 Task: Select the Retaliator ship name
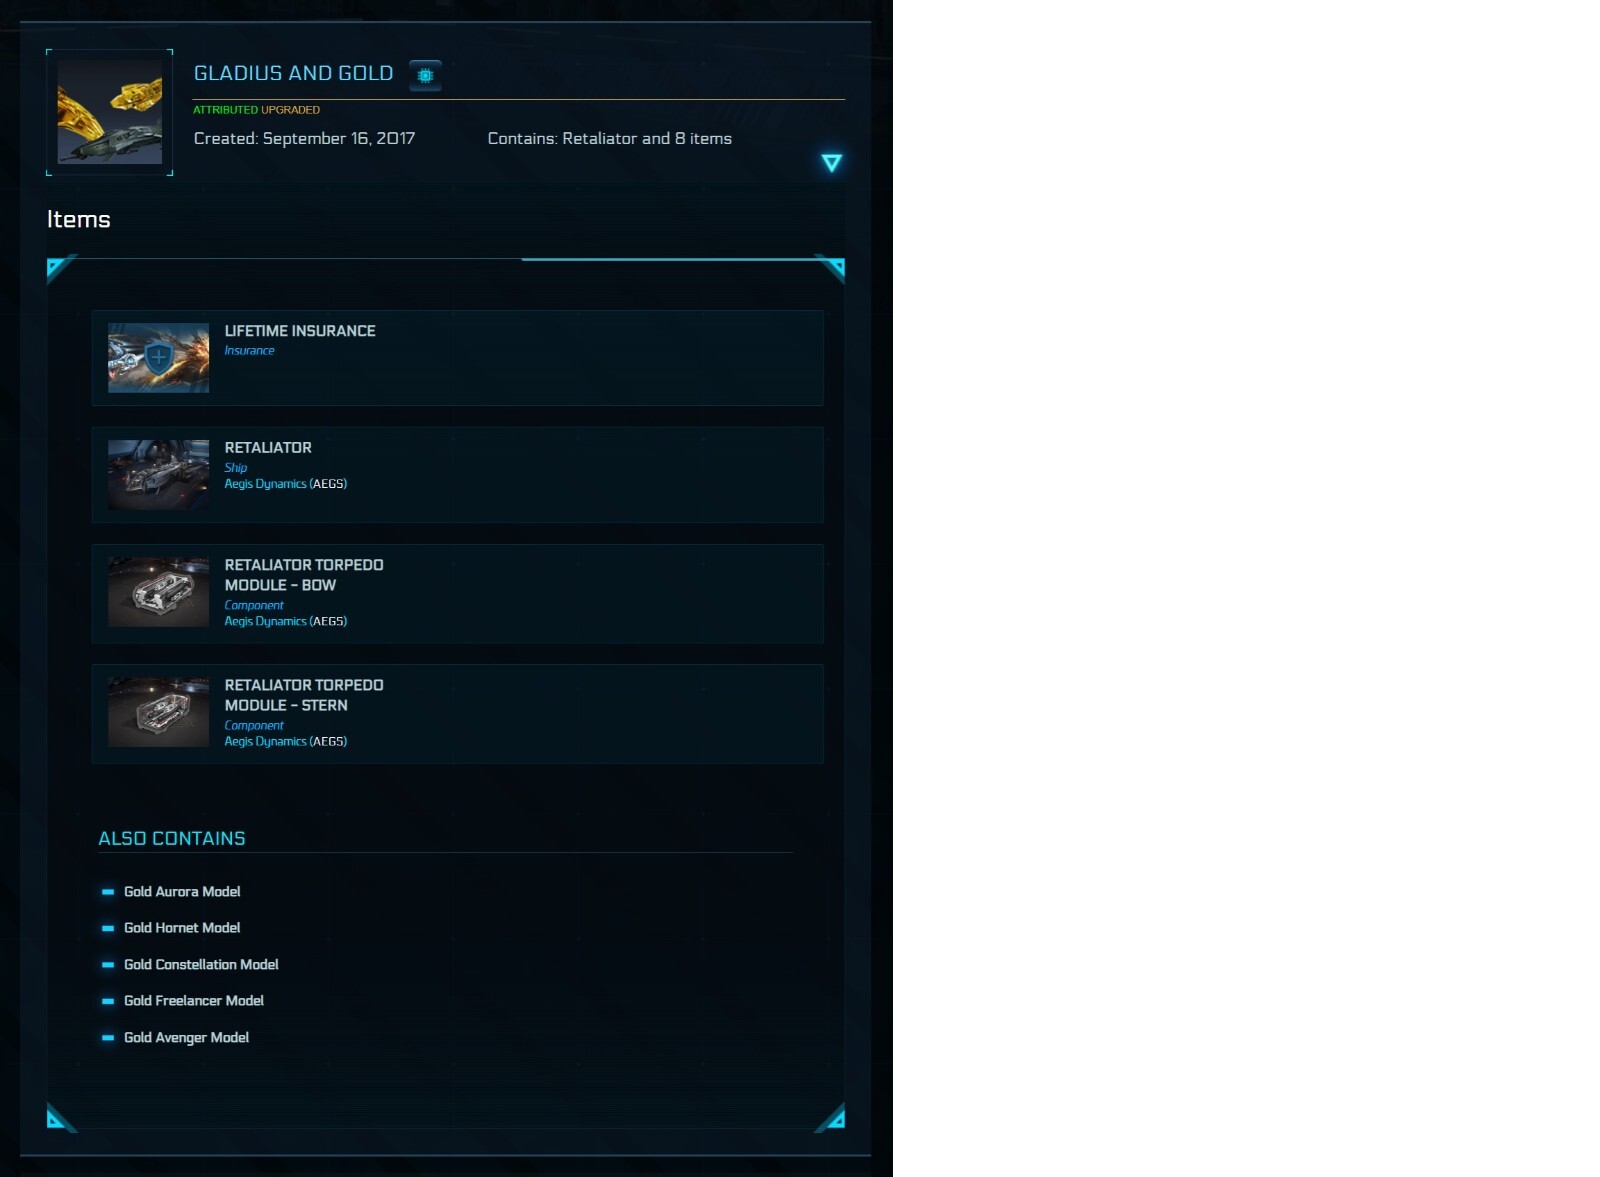coord(268,448)
